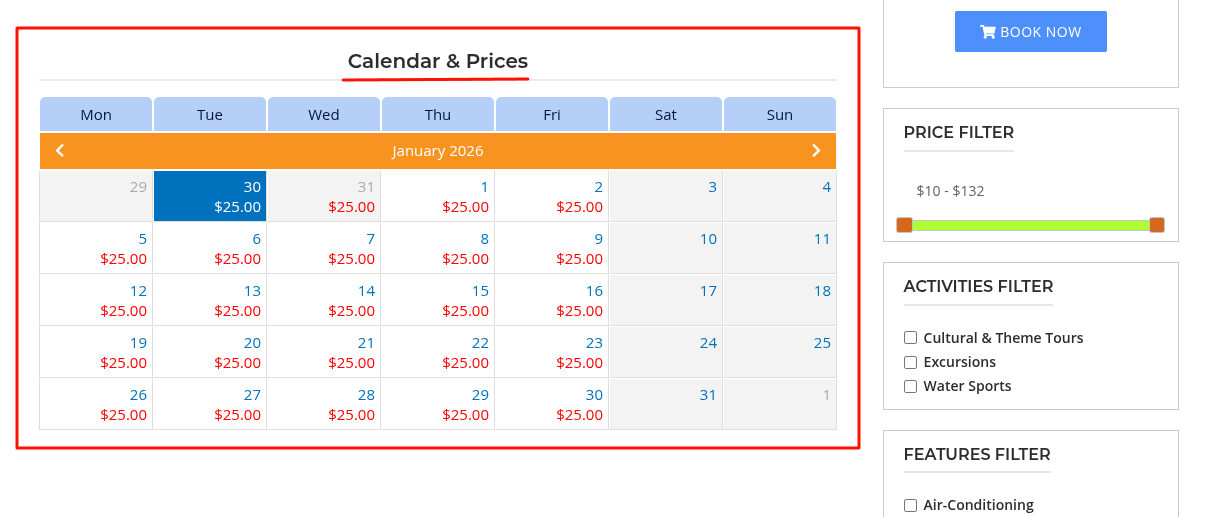Click the maximum price slider handle
The height and width of the screenshot is (517, 1227).
point(1157,225)
